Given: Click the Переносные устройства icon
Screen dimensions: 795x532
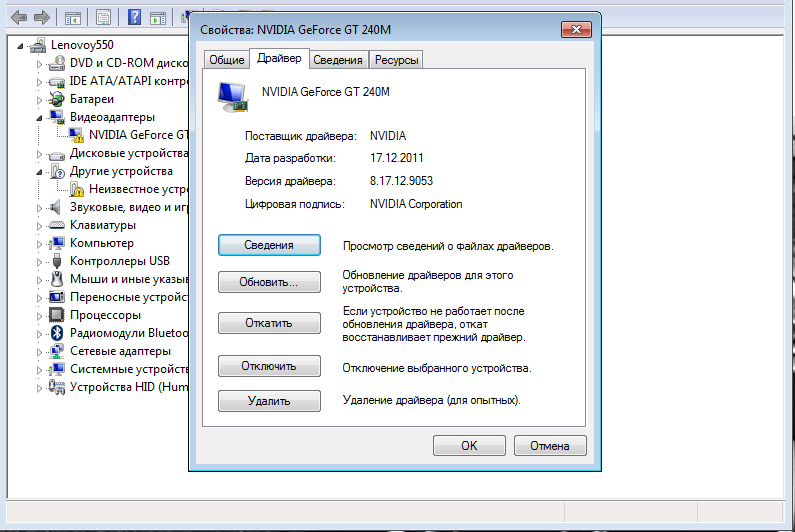Looking at the screenshot, I should (57, 297).
